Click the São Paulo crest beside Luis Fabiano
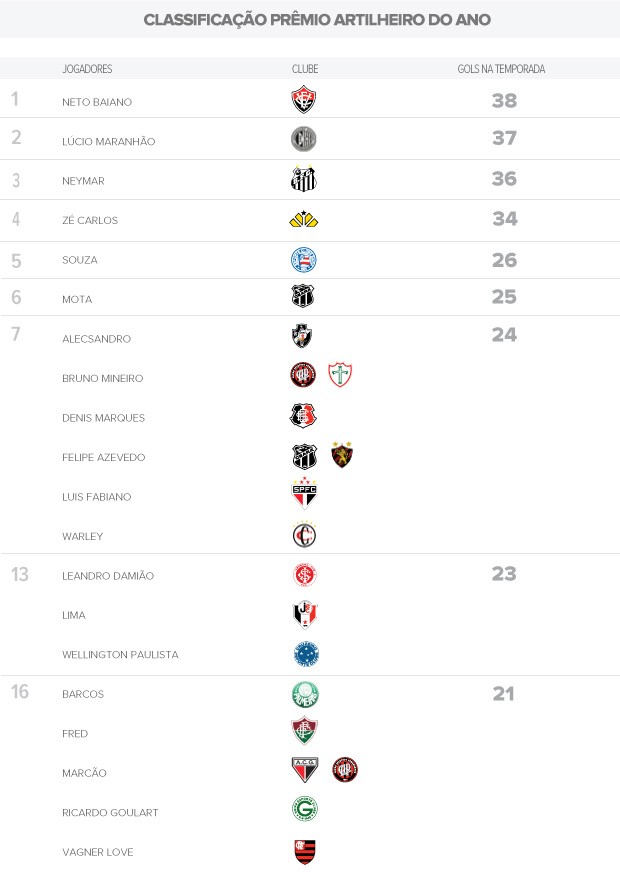Image resolution: width=620 pixels, height=884 pixels. 303,495
